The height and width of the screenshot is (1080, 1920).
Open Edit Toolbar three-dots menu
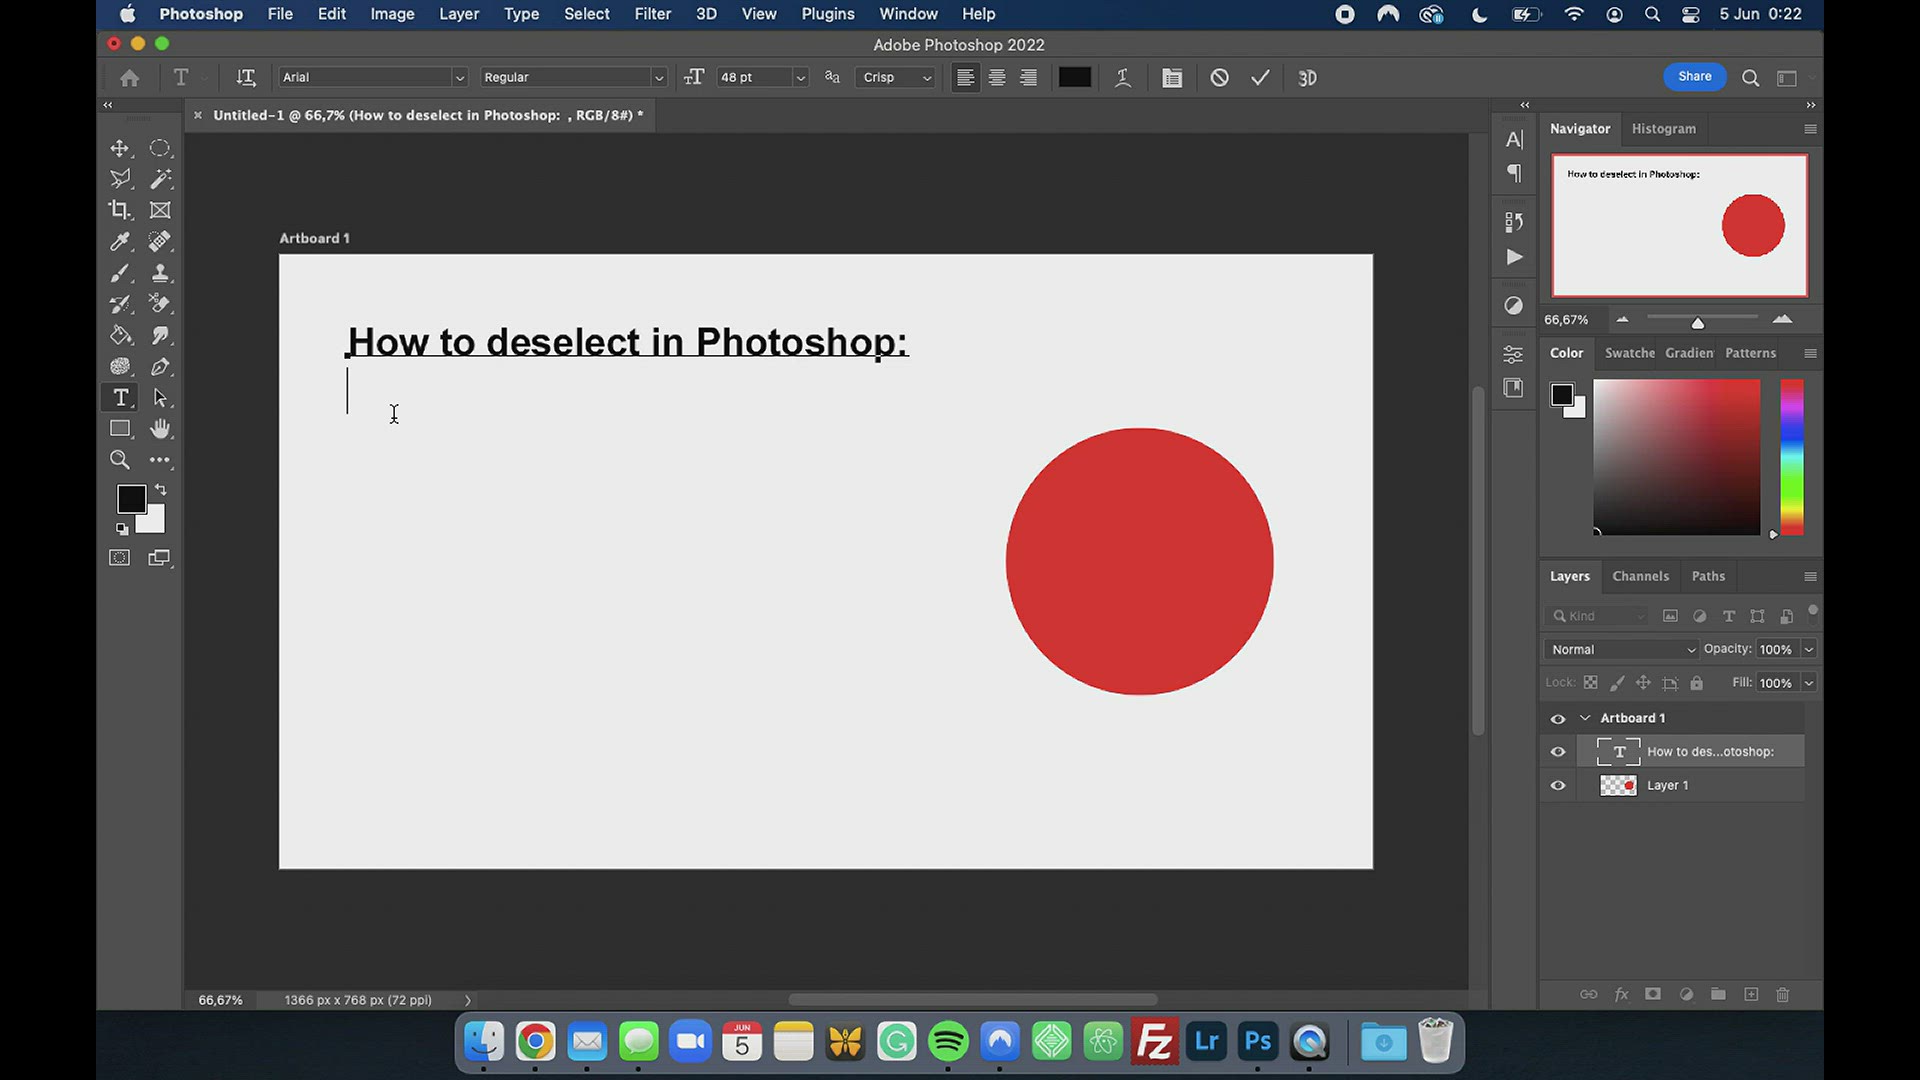(x=160, y=460)
